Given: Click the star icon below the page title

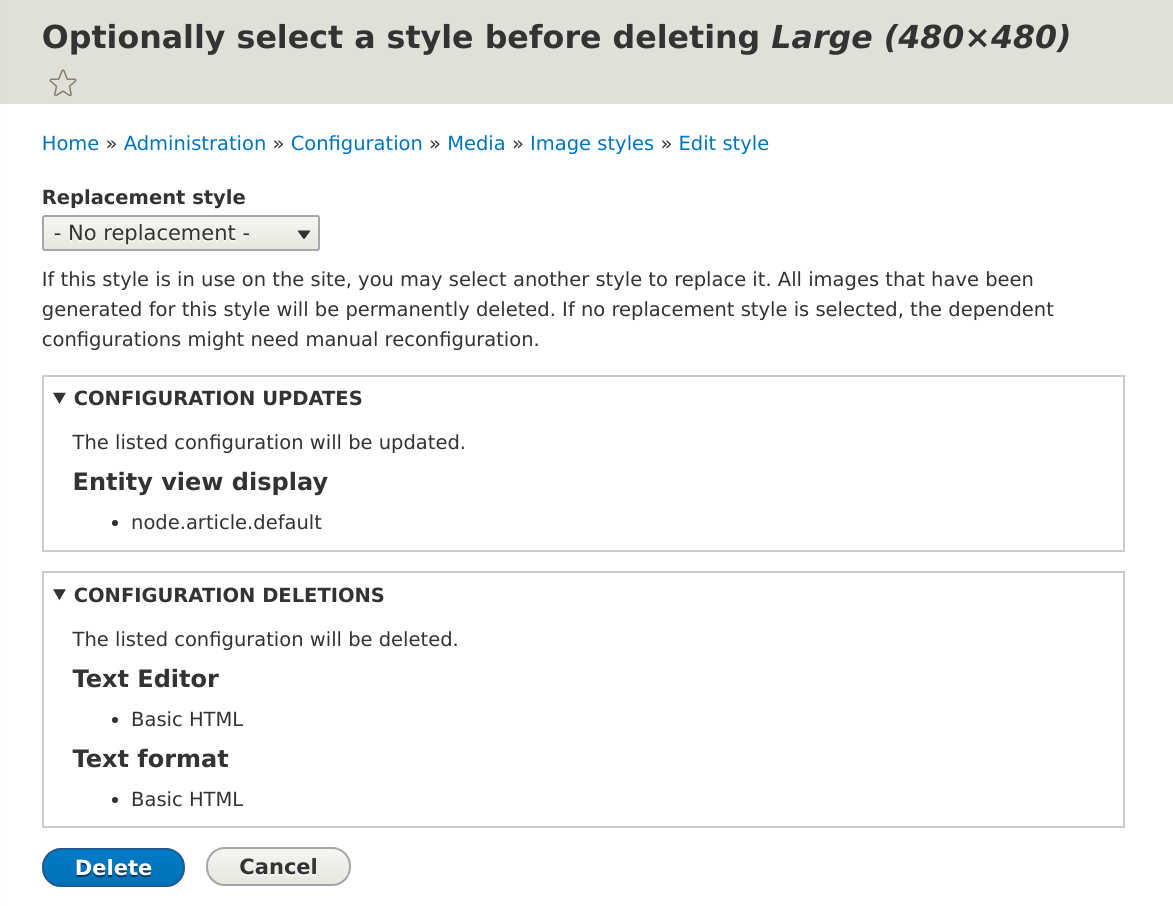Looking at the screenshot, I should pos(61,83).
